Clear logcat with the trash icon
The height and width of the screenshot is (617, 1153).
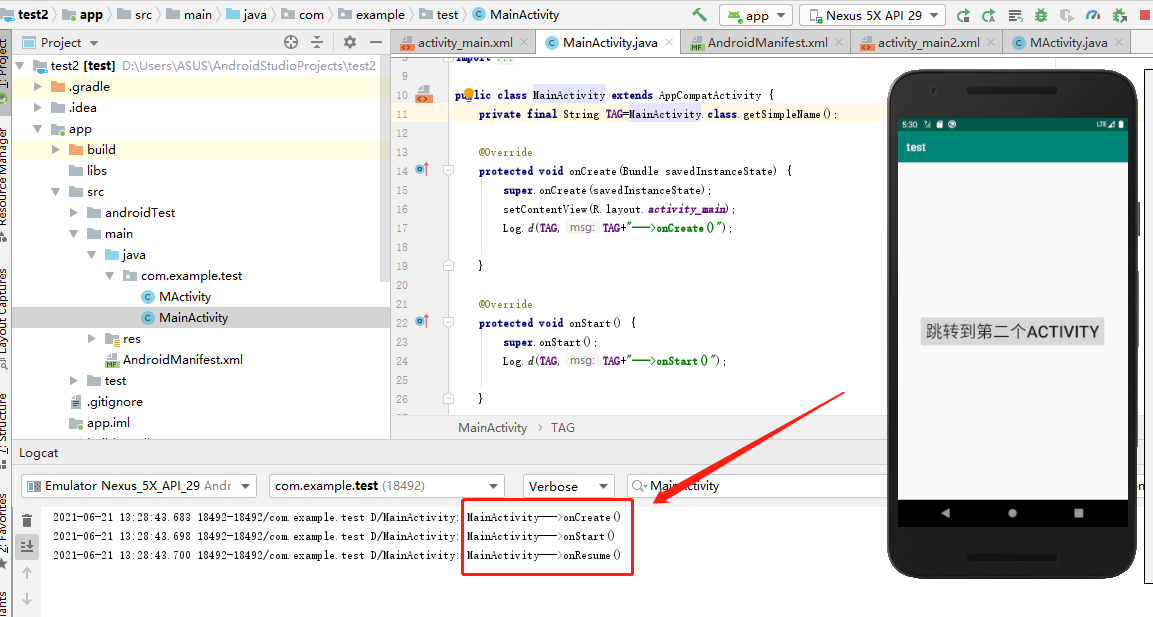click(27, 521)
